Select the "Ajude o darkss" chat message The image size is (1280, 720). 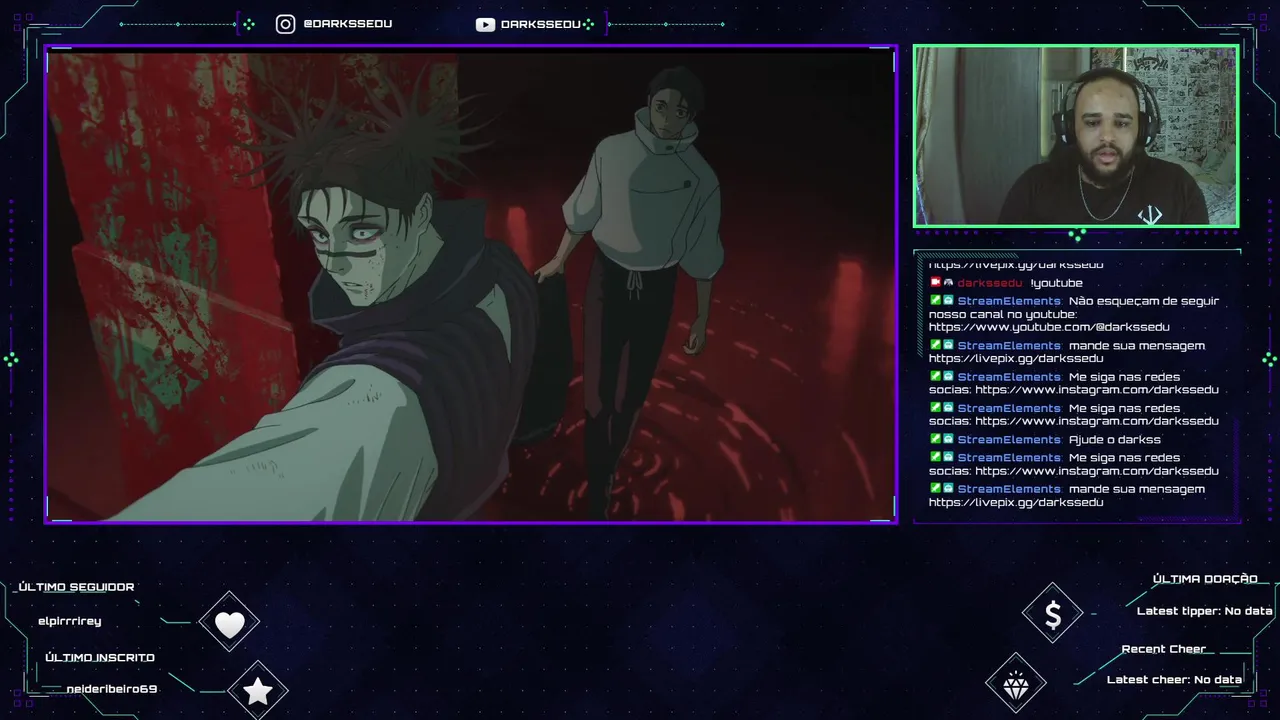coord(1115,440)
